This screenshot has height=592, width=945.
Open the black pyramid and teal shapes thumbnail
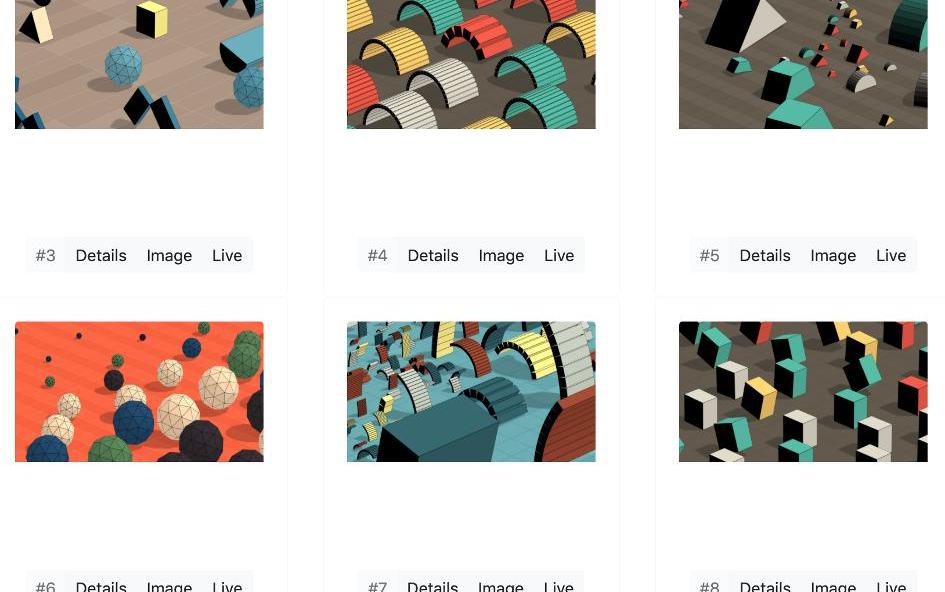click(803, 64)
